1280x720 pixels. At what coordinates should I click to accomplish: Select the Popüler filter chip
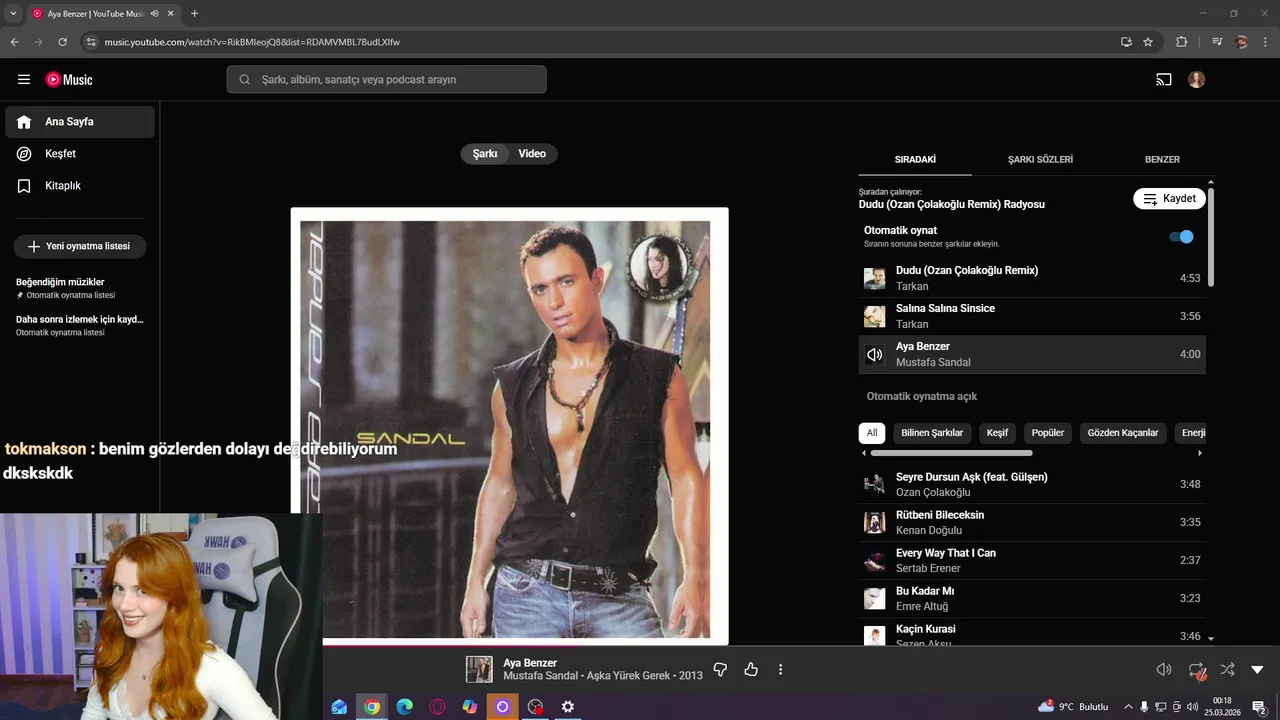pos(1048,433)
